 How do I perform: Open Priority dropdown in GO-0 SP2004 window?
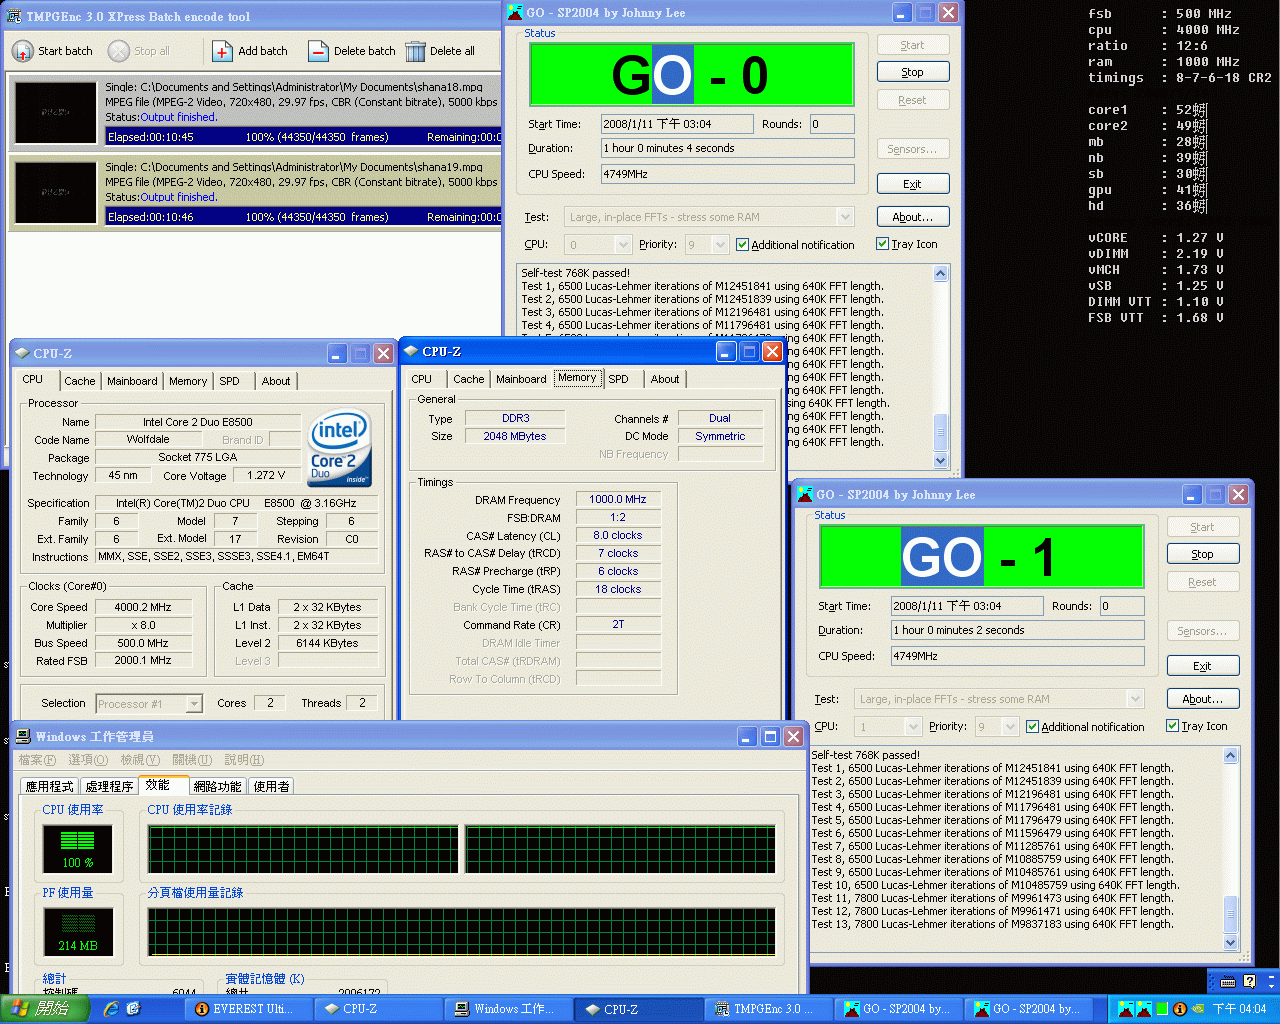[x=719, y=244]
